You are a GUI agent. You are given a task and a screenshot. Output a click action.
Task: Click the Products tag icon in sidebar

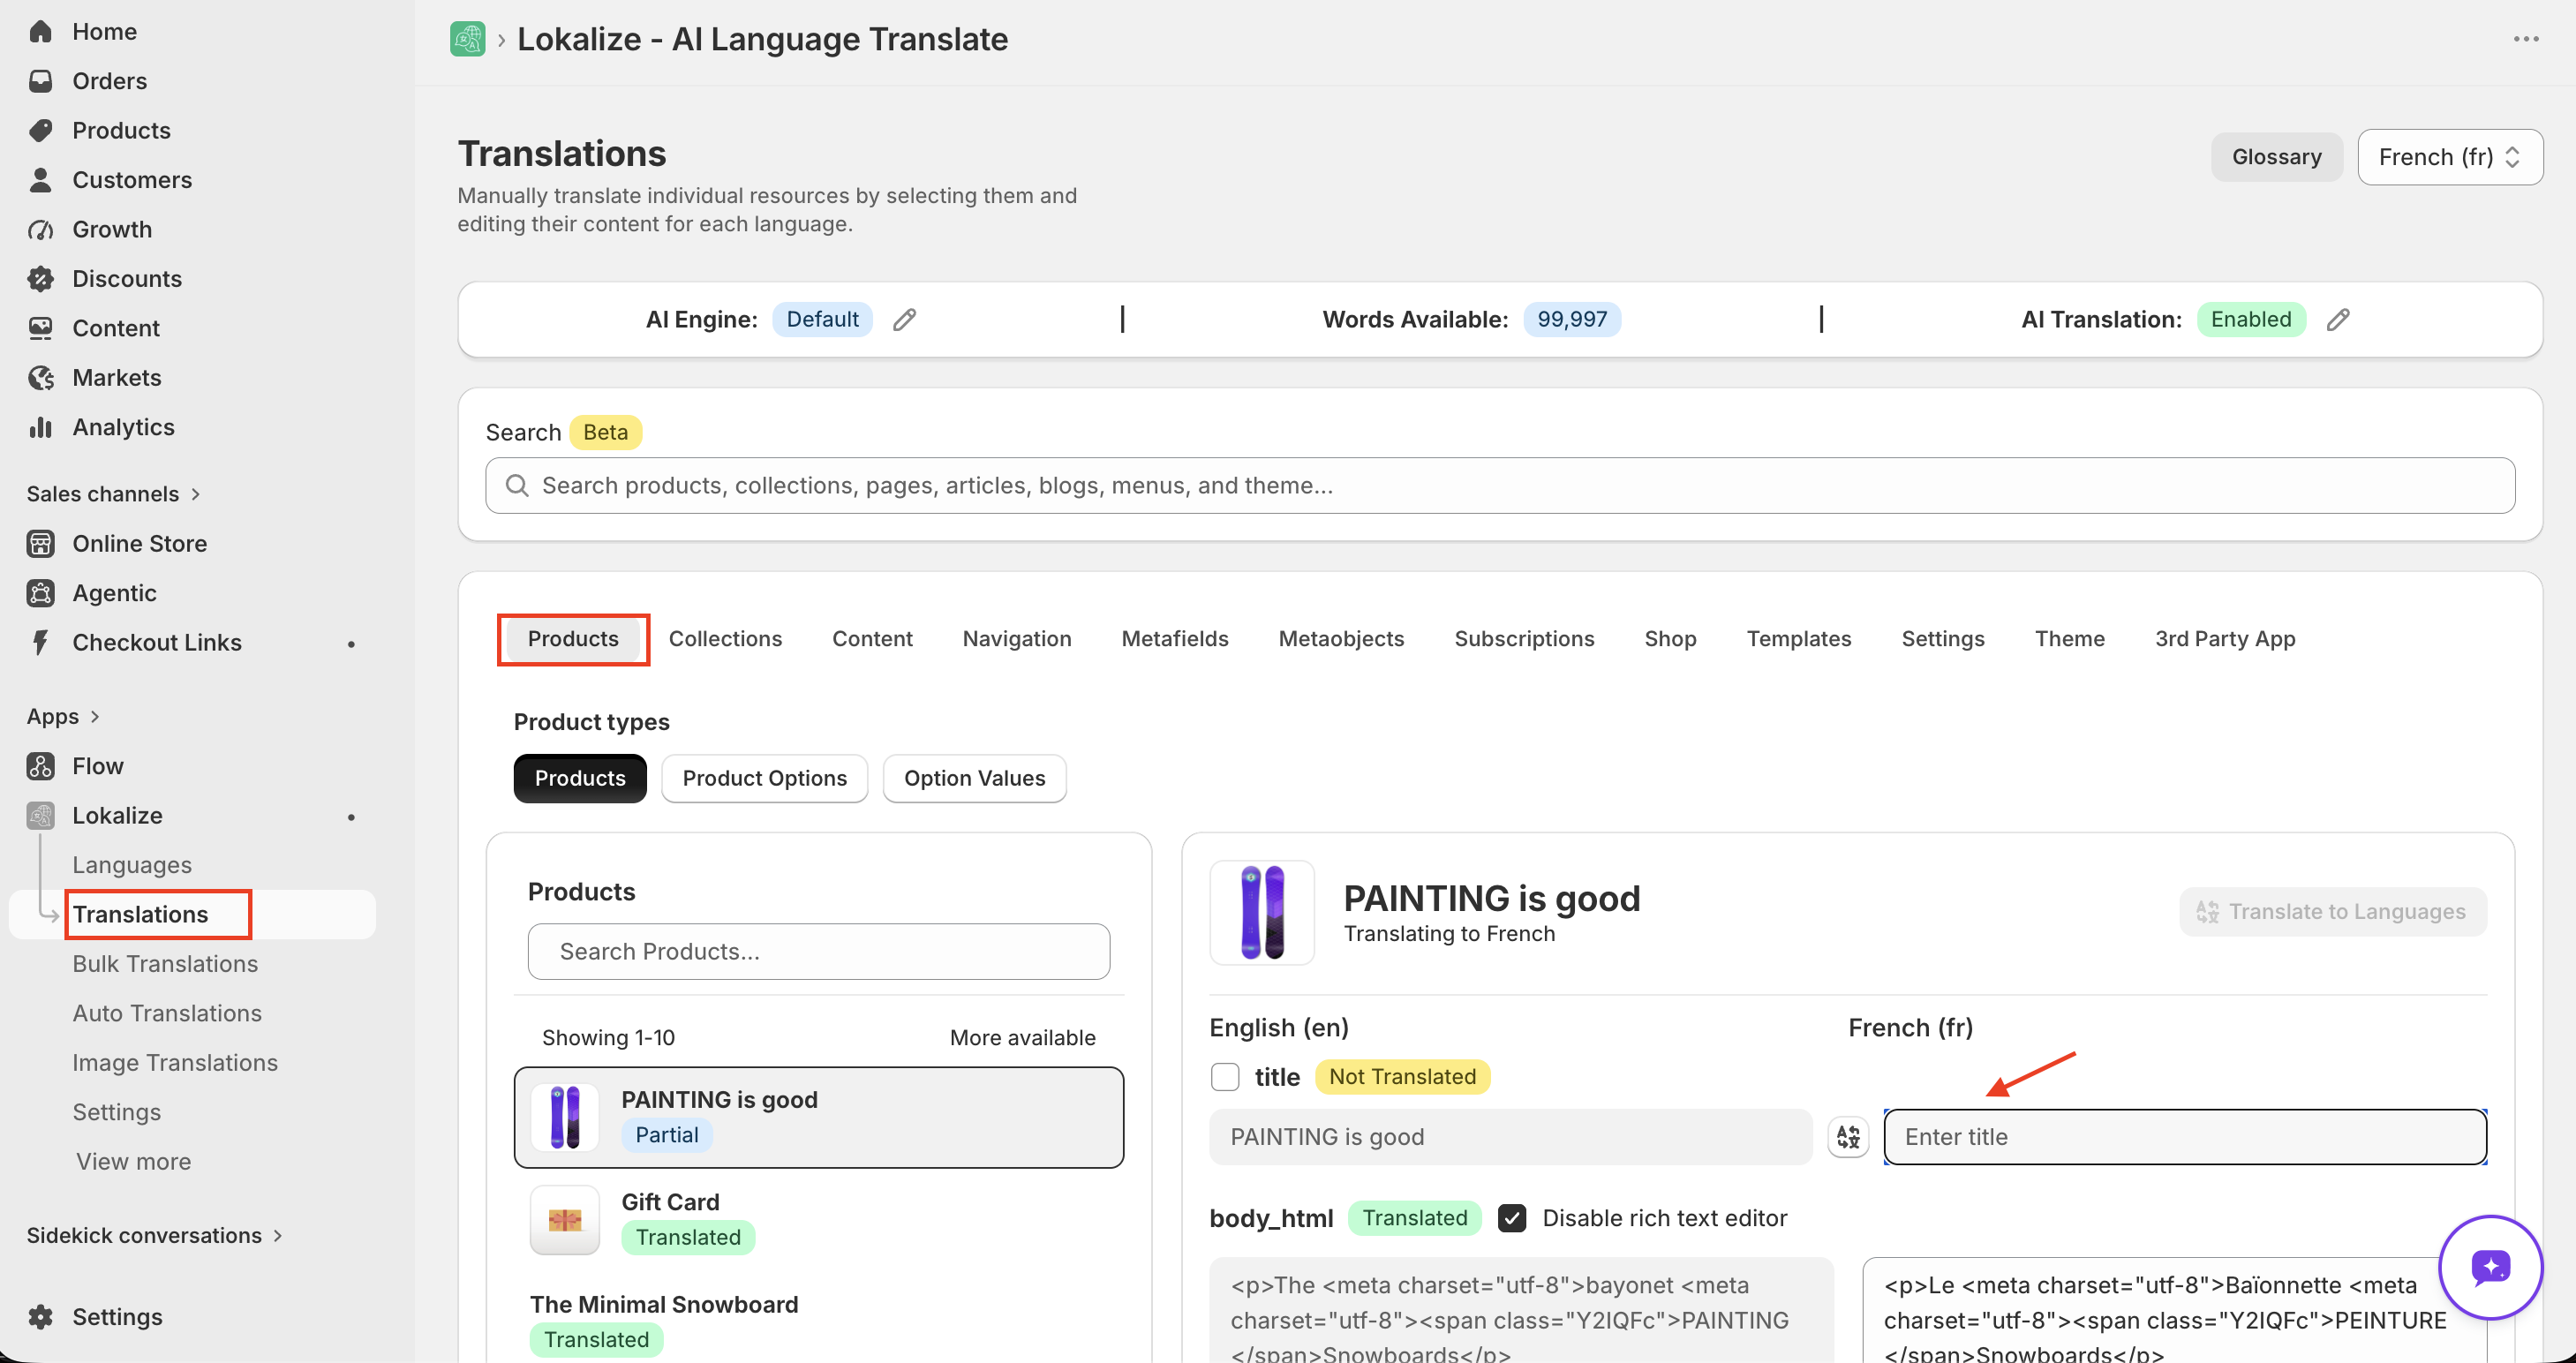pyautogui.click(x=41, y=130)
